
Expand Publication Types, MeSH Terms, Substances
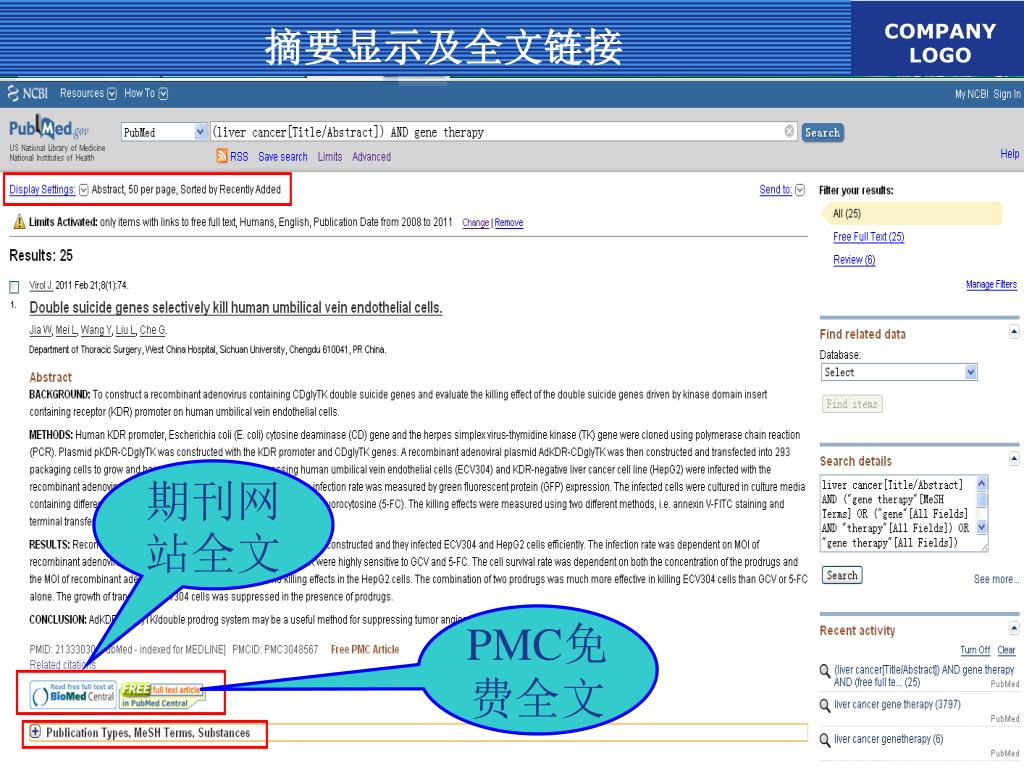point(35,732)
